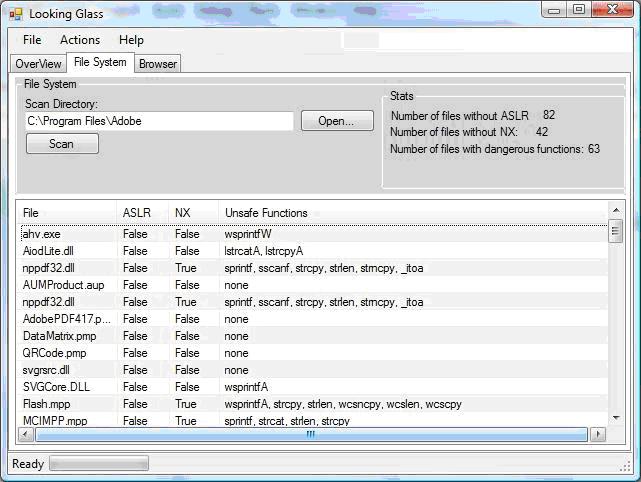Image resolution: width=641 pixels, height=482 pixels.
Task: Click wsprintfW unsafe function entry
Action: click(248, 234)
